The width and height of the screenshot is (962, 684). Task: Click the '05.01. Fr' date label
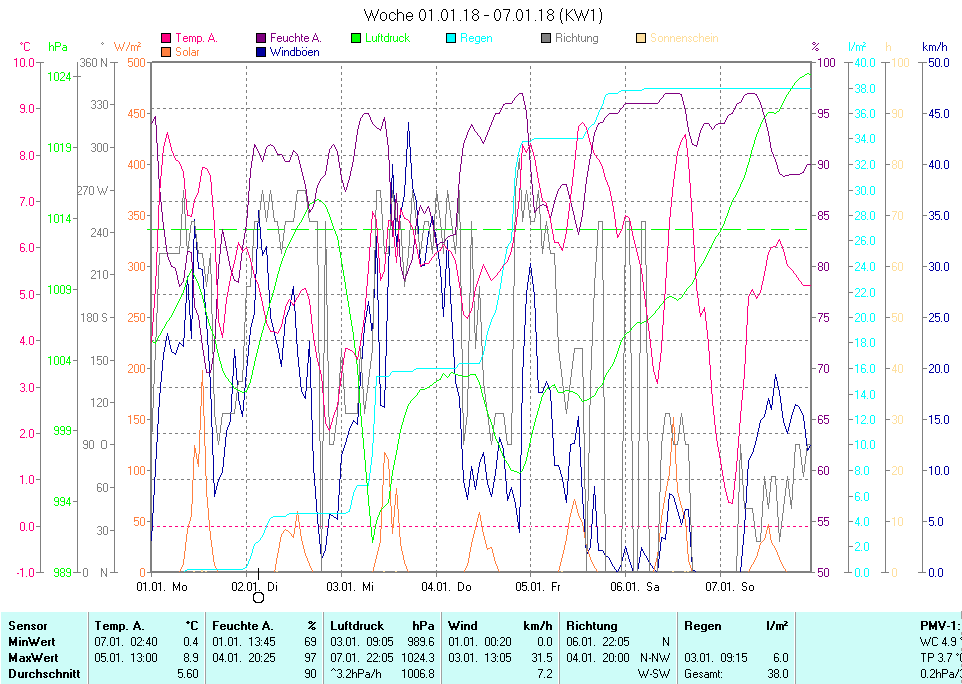click(538, 587)
